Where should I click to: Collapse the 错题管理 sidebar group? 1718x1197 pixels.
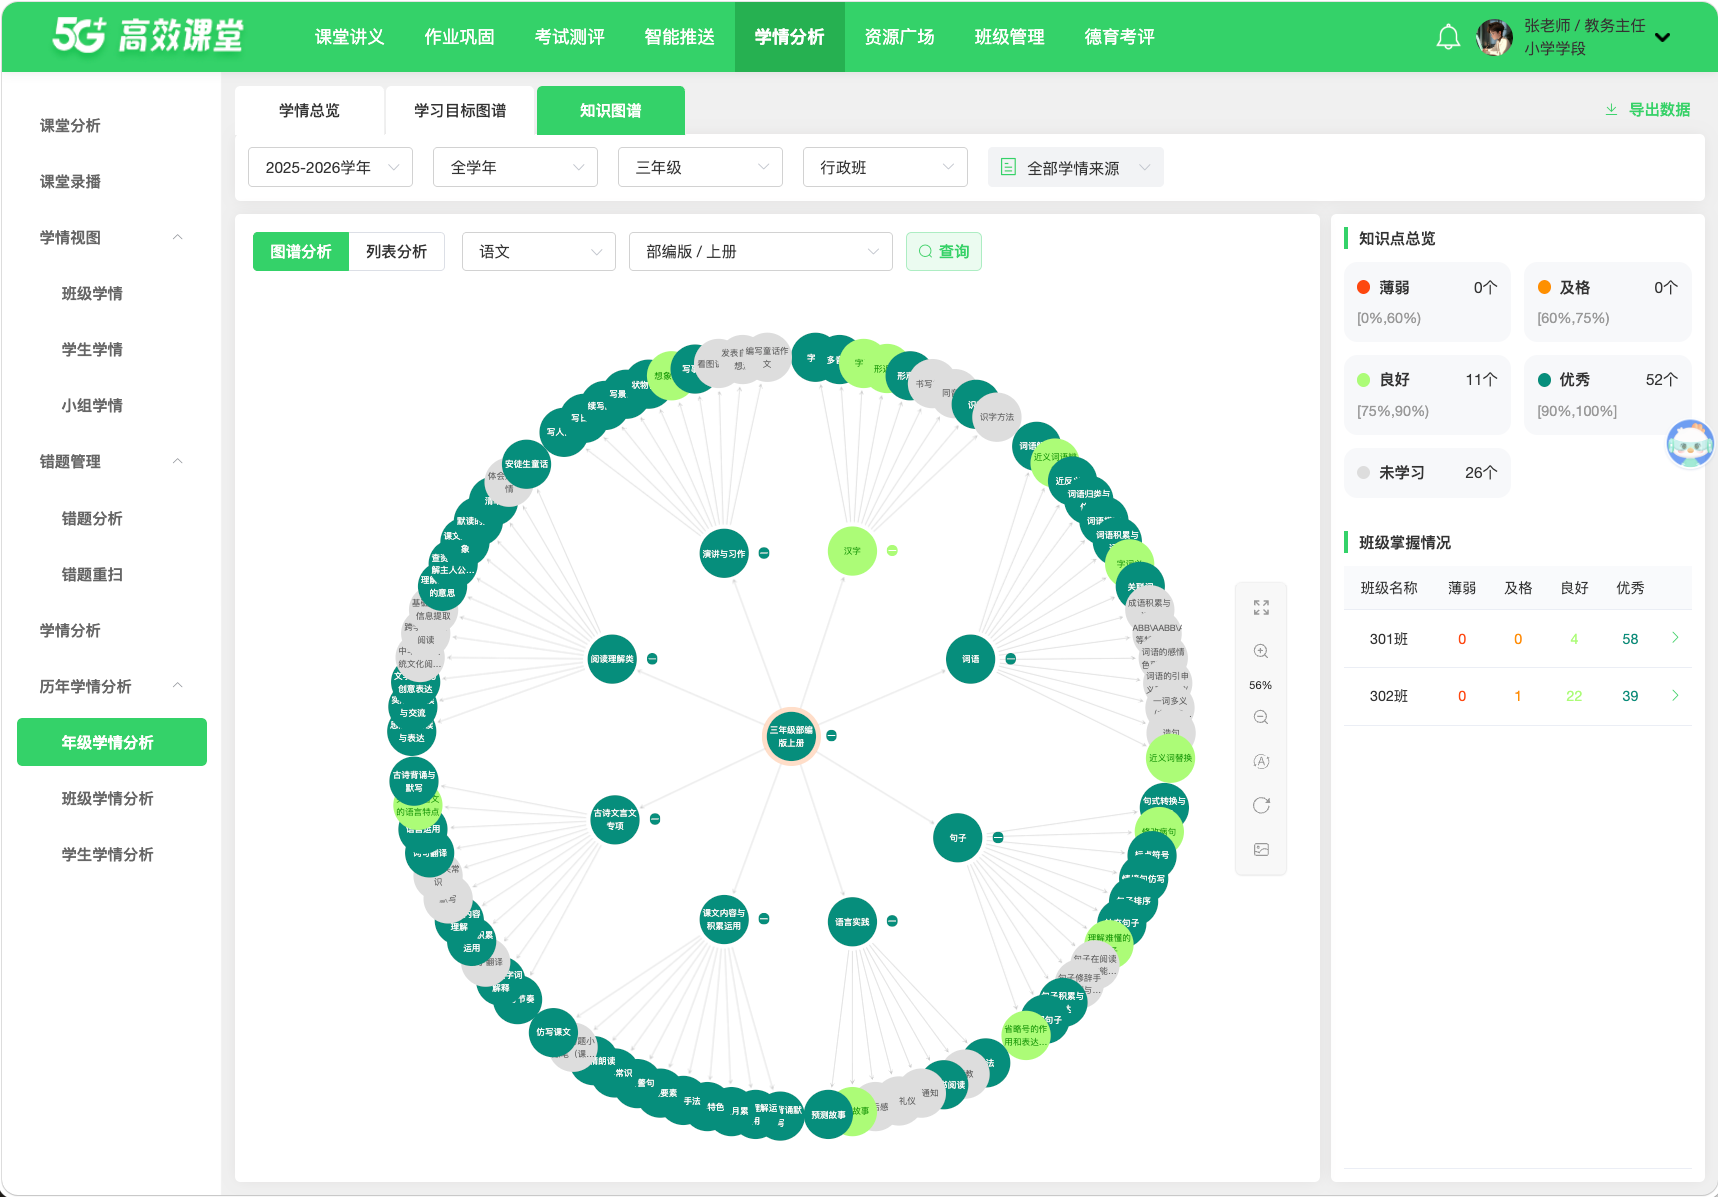[x=178, y=461]
